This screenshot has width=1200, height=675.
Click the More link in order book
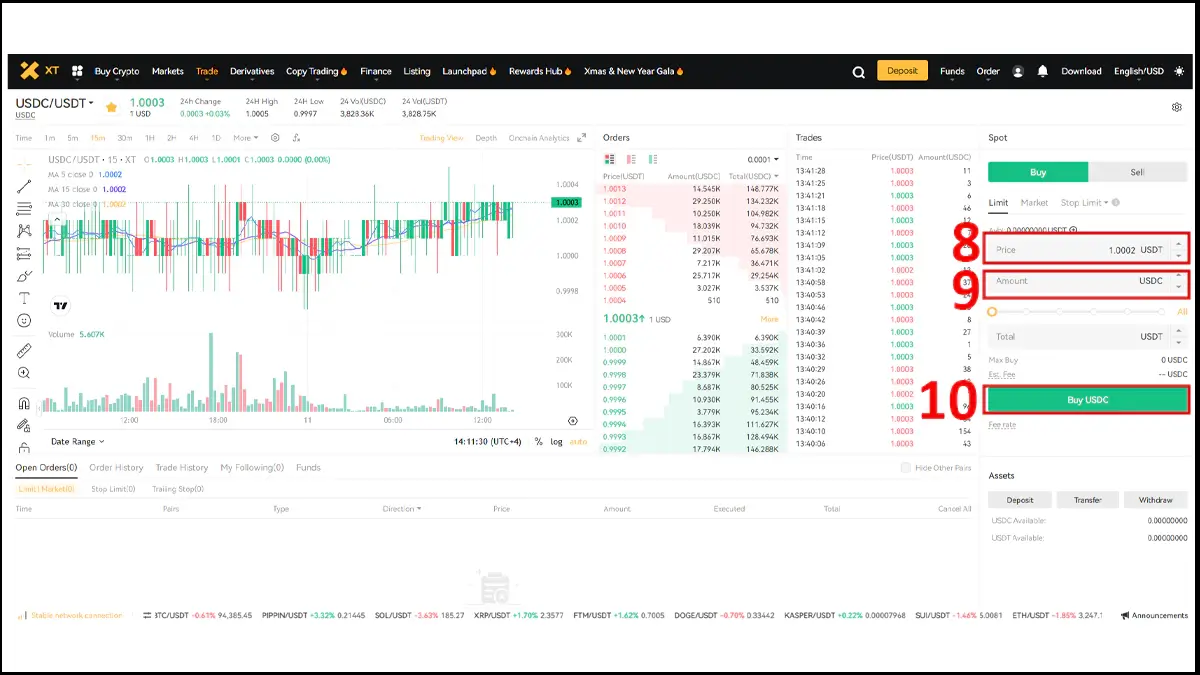coord(769,319)
